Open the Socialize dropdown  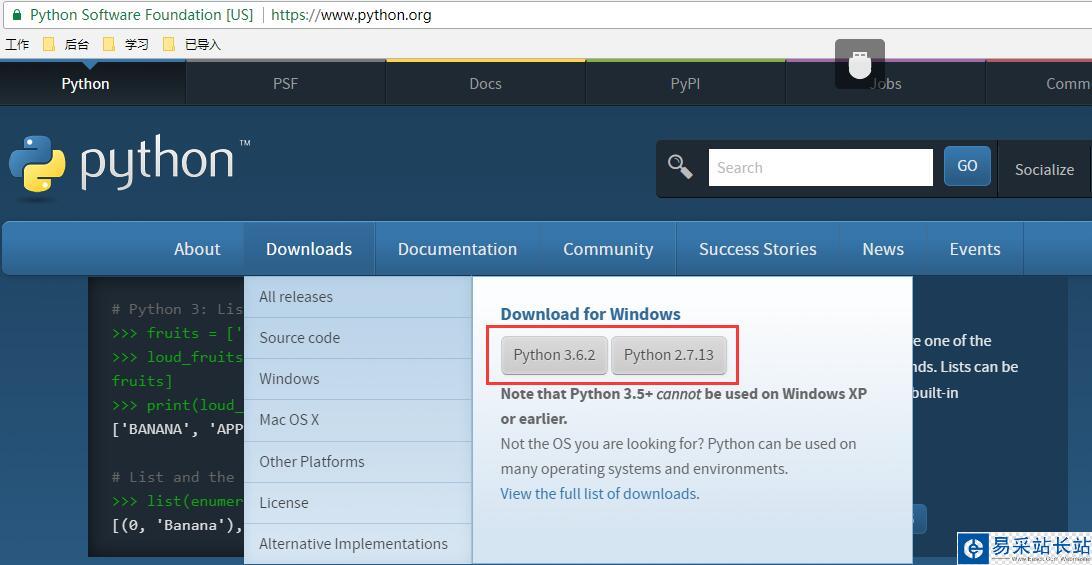[1044, 169]
